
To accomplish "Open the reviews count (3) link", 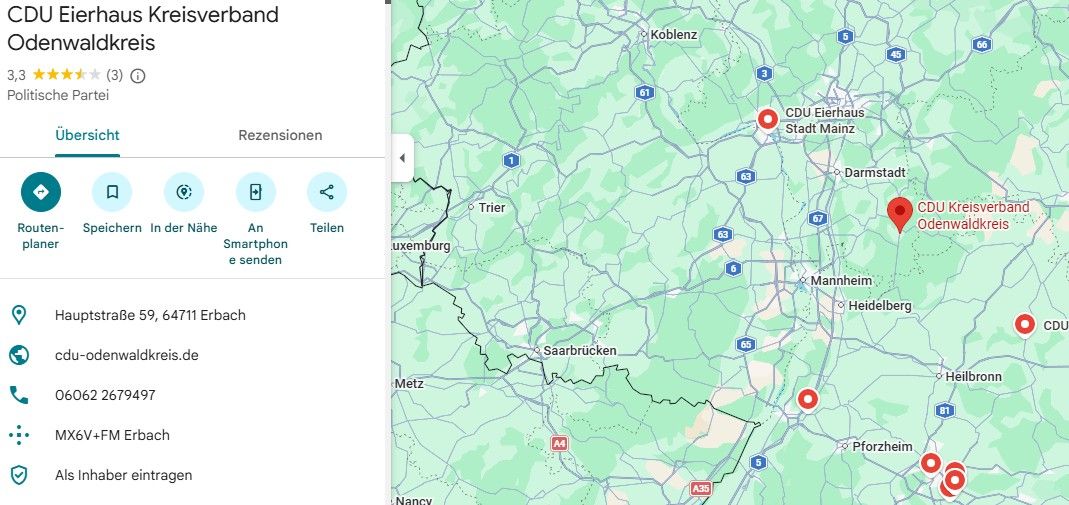I will (114, 75).
